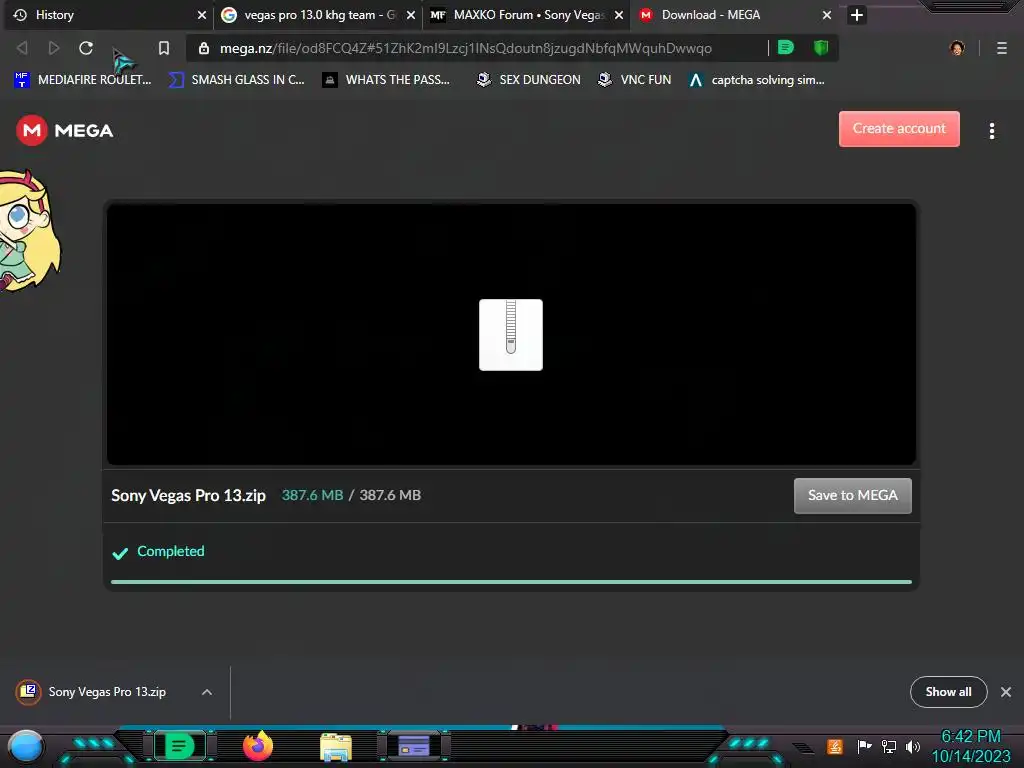Viewport: 1024px width, 768px height.
Task: Open VNC FUN bookmark
Action: (634, 80)
